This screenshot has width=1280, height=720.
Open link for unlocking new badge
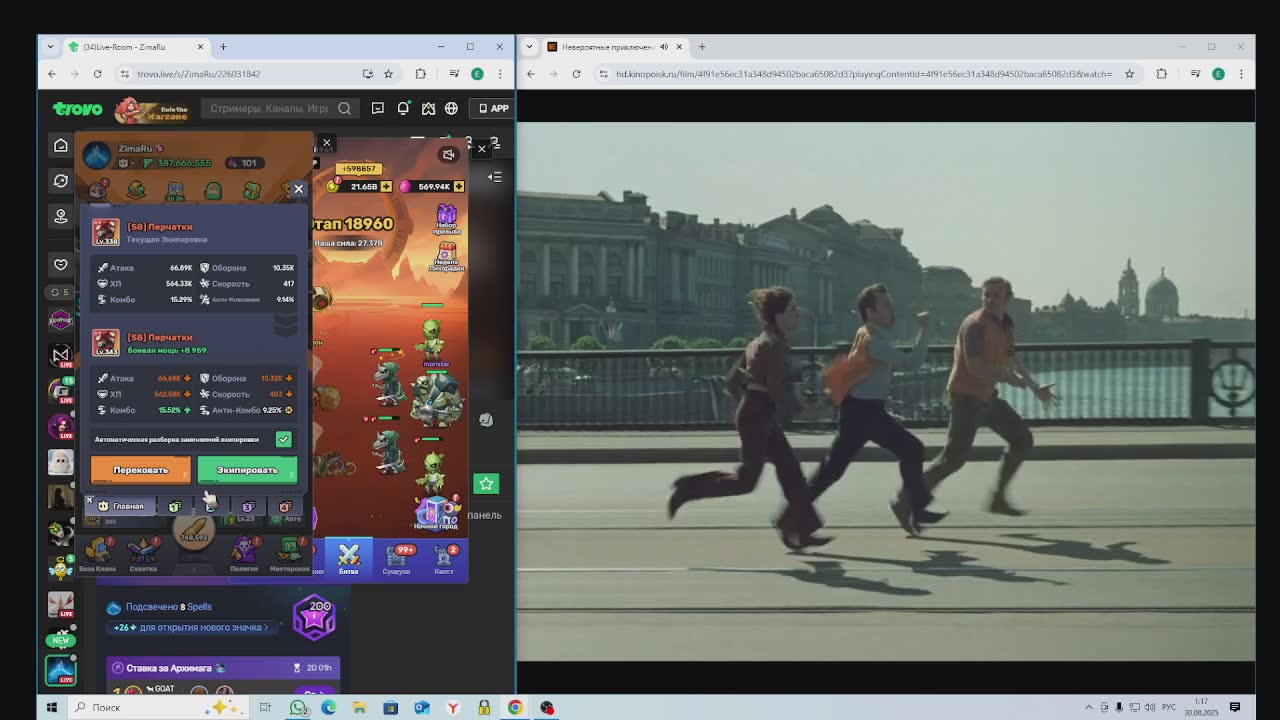pos(191,627)
